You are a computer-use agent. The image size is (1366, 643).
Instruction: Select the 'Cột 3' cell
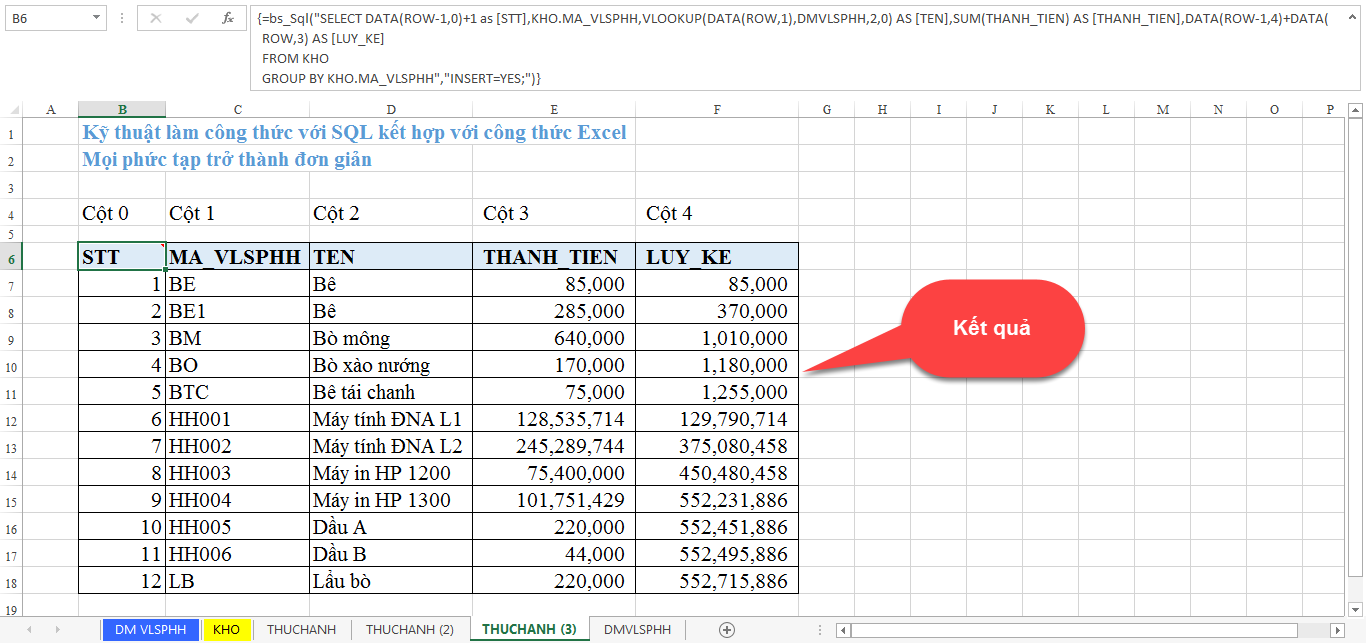(554, 213)
